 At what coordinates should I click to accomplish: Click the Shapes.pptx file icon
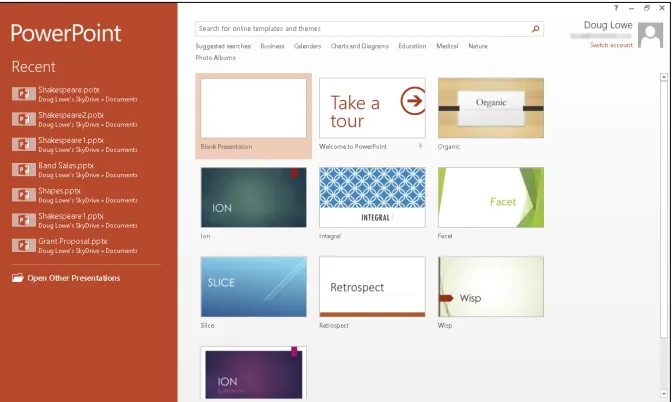(24, 195)
